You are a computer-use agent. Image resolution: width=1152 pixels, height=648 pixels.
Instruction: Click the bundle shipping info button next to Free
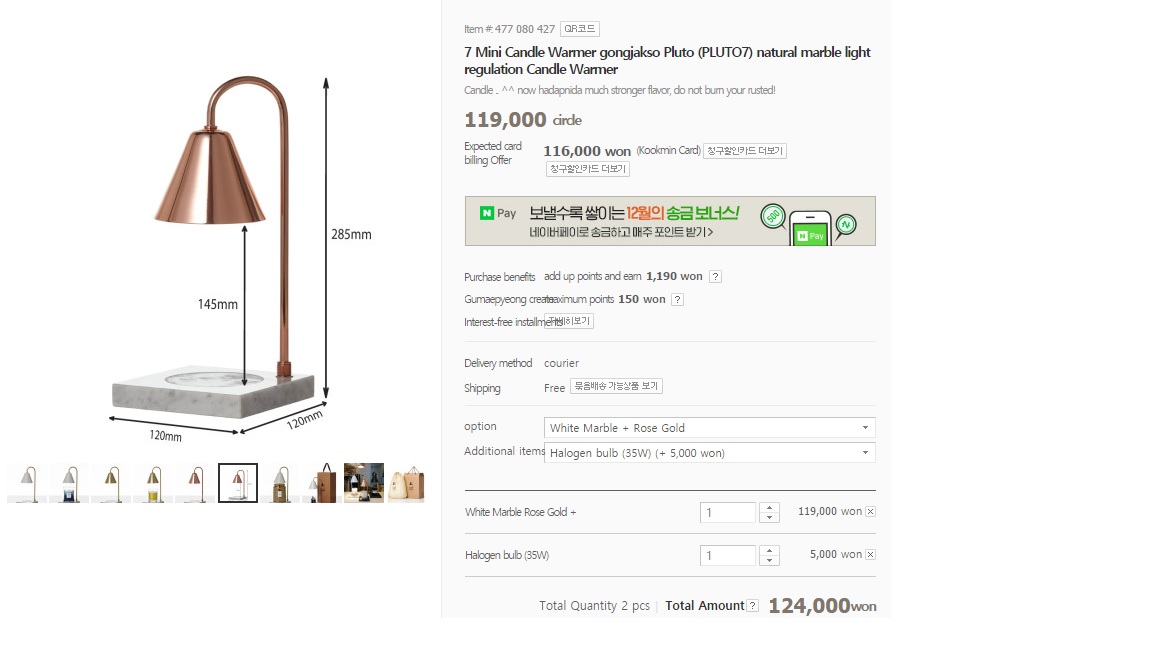point(616,387)
